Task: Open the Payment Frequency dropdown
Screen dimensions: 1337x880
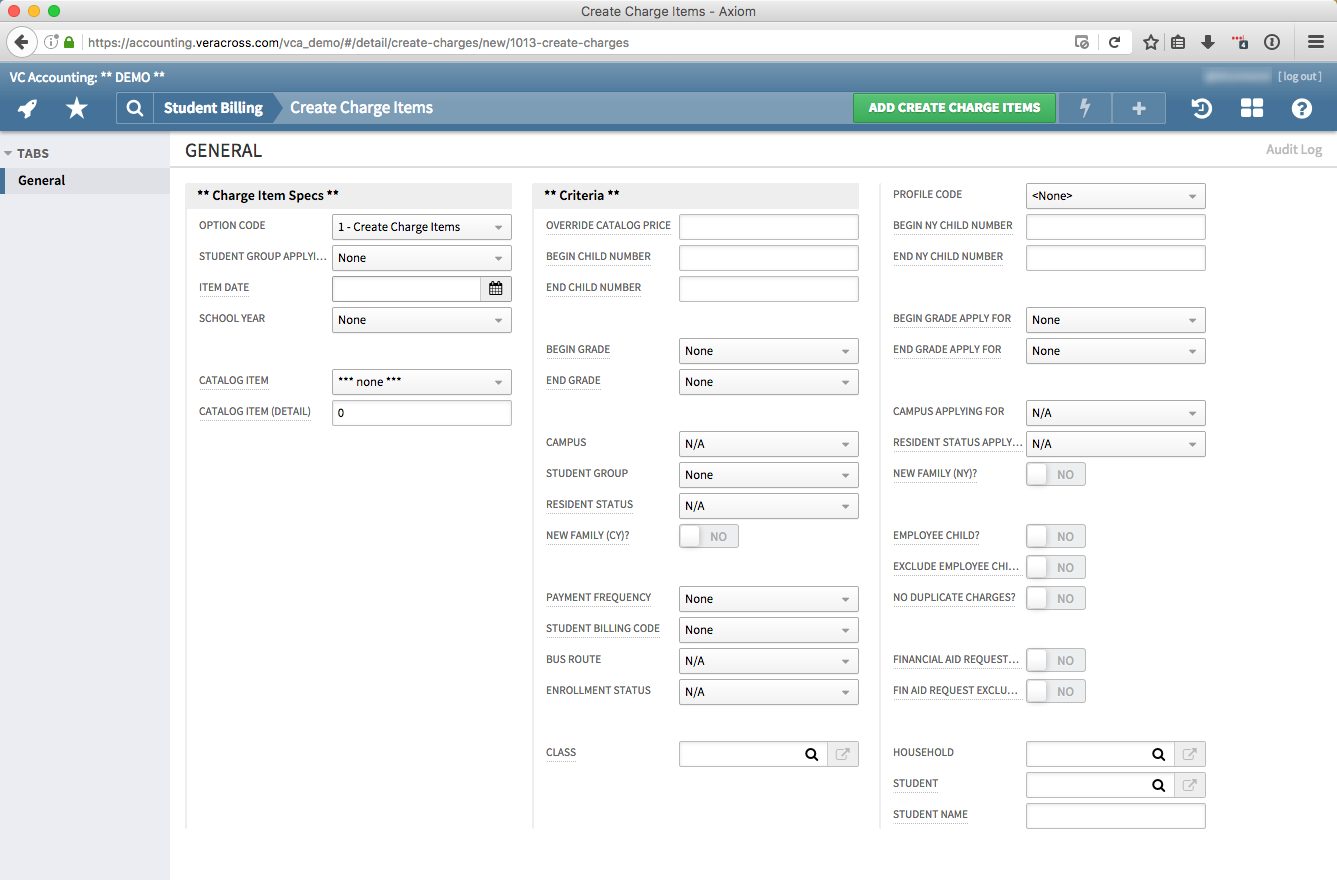Action: pyautogui.click(x=768, y=599)
